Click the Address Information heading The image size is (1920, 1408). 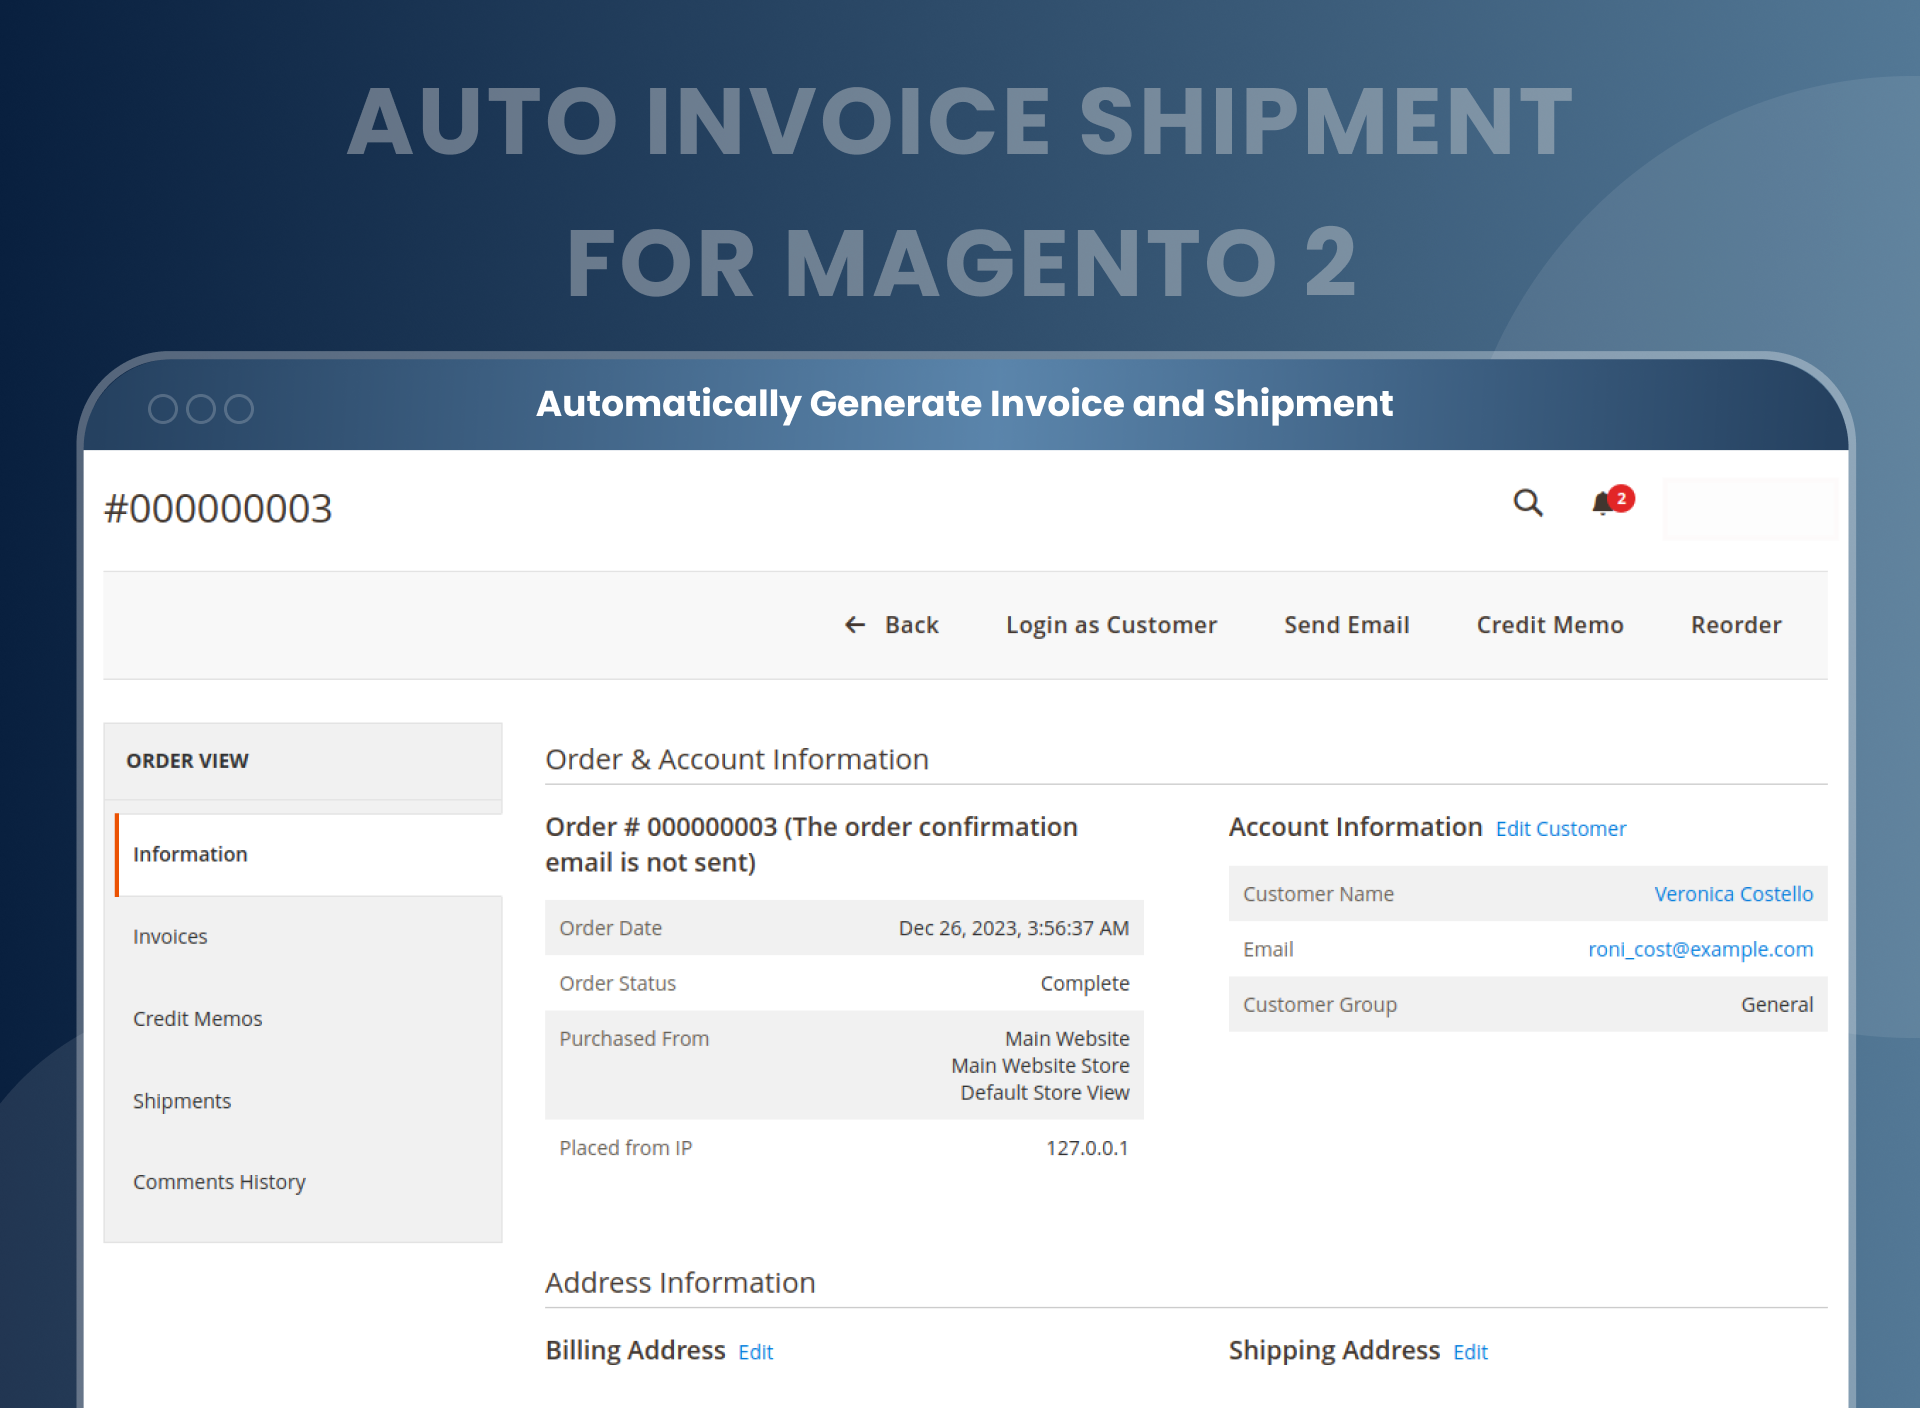[680, 1283]
